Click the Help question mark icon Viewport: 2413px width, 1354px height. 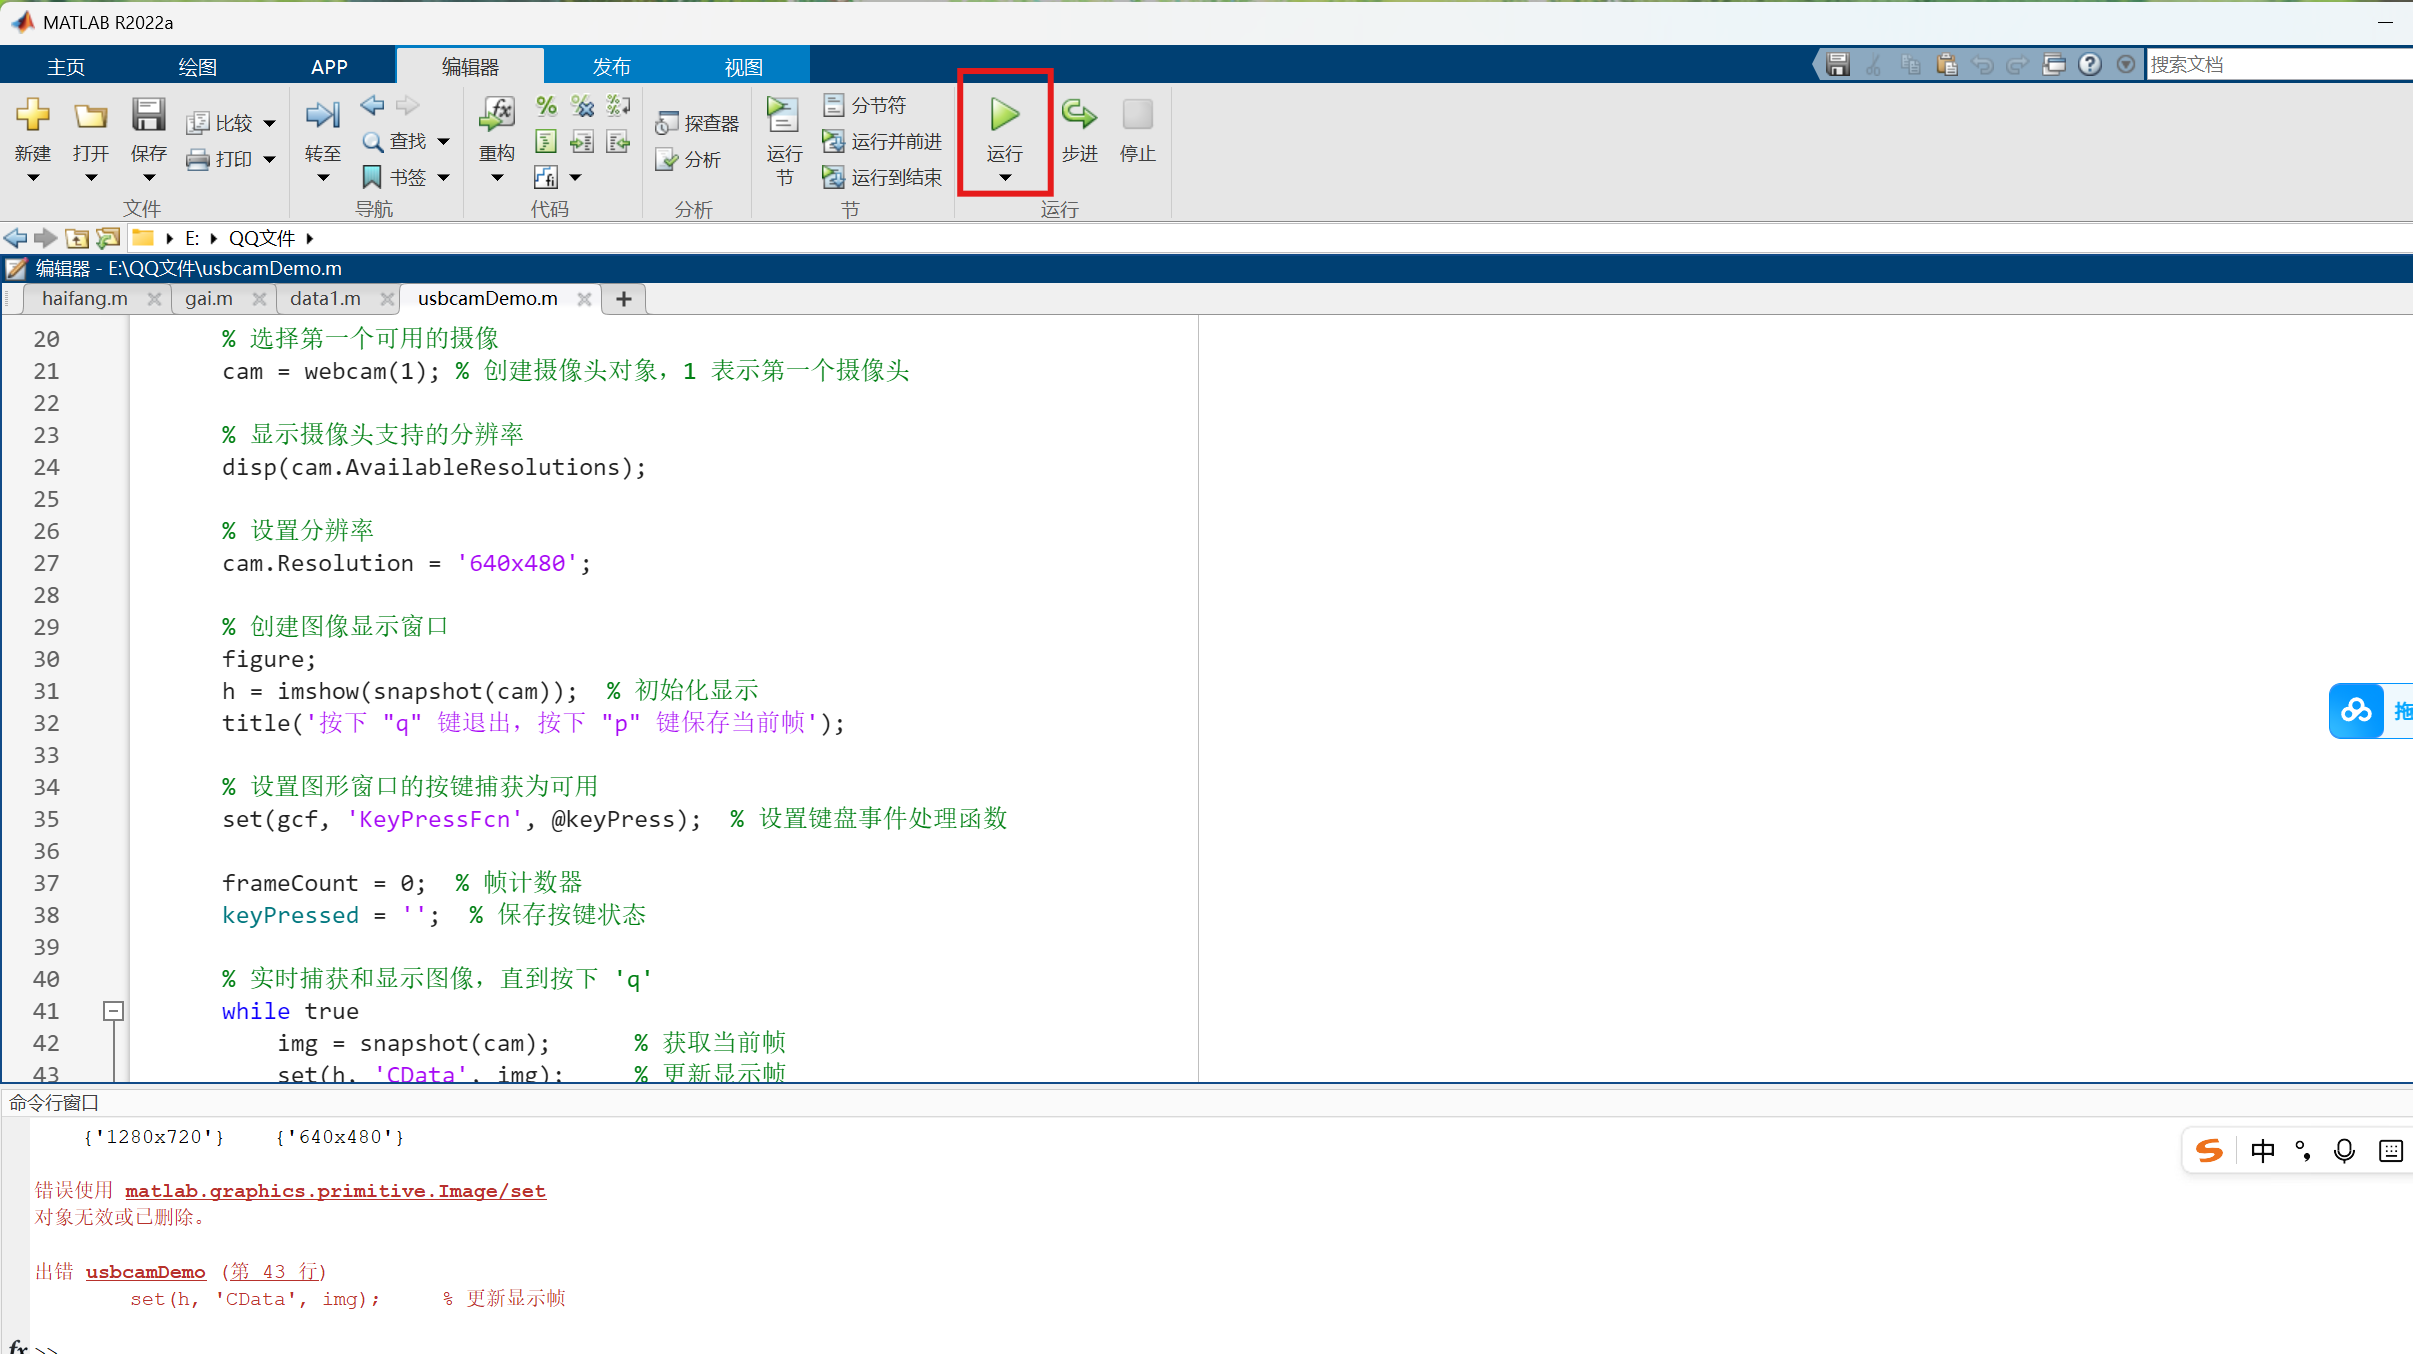tap(2090, 65)
